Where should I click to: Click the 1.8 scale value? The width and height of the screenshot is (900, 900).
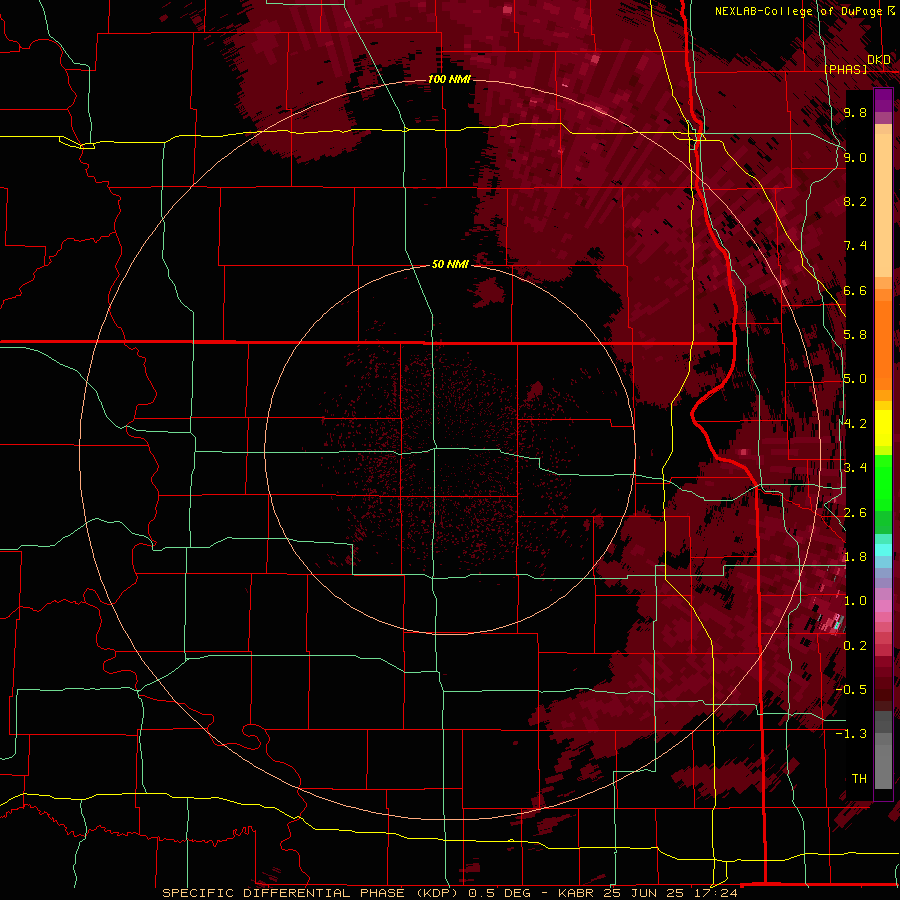855,557
